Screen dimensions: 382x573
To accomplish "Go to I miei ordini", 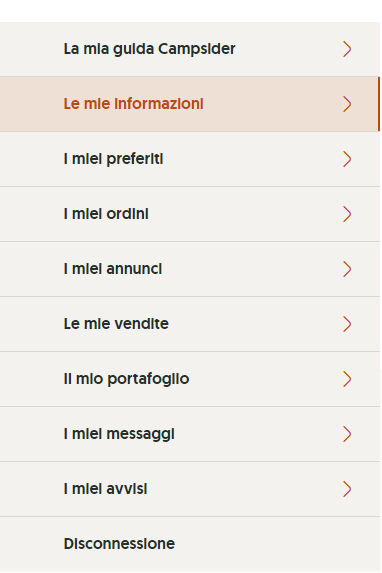I will click(x=190, y=214).
